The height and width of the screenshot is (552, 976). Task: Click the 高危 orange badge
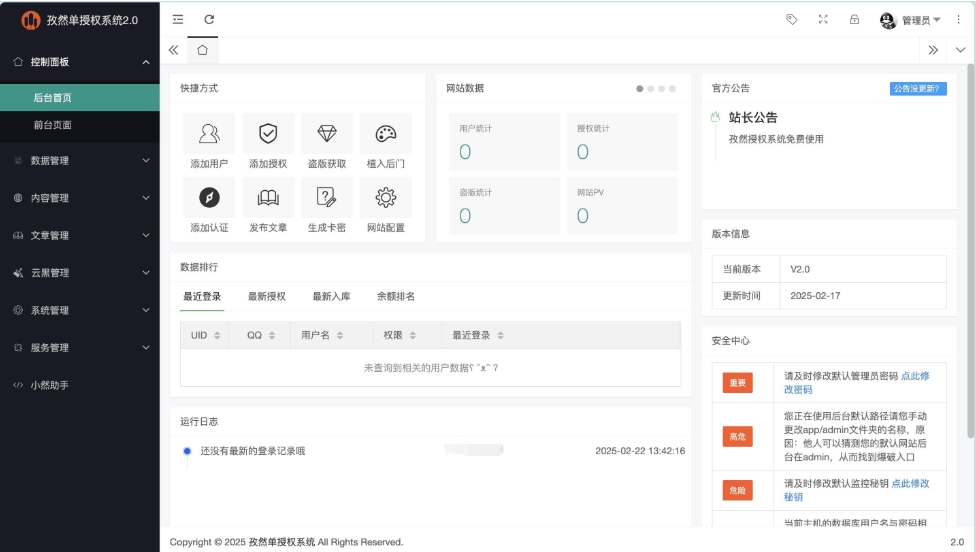point(738,436)
